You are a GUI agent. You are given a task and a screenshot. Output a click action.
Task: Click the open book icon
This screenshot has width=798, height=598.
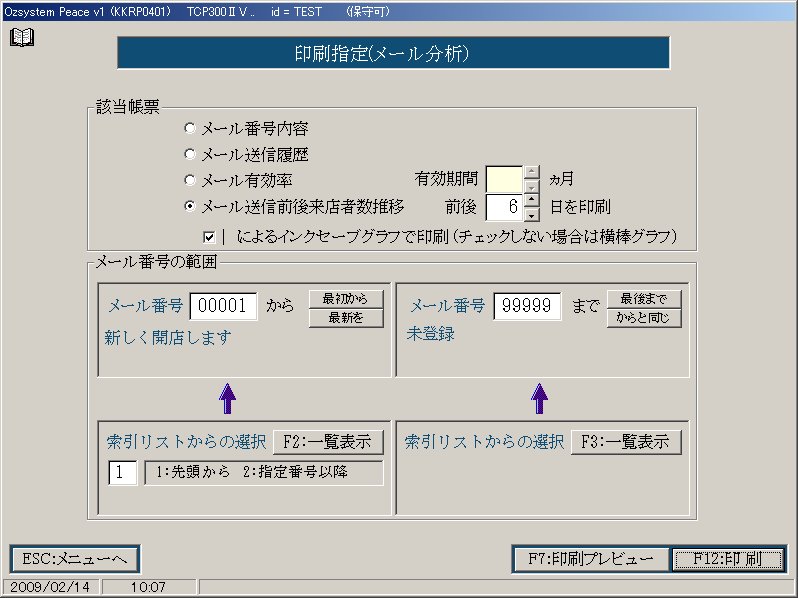[22, 38]
